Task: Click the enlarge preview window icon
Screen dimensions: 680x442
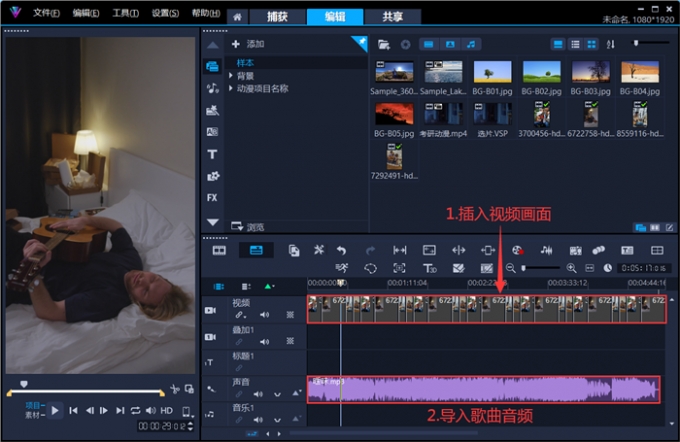Action: click(189, 389)
